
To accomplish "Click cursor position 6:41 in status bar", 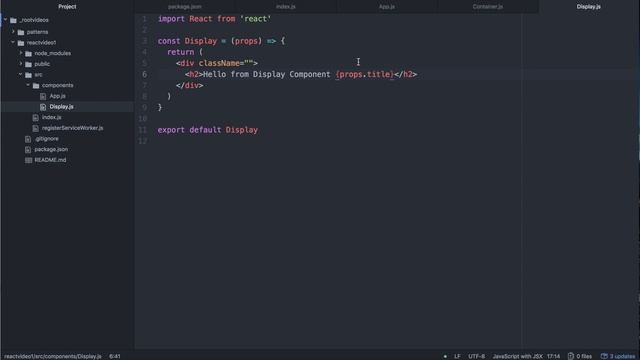I will (x=115, y=356).
